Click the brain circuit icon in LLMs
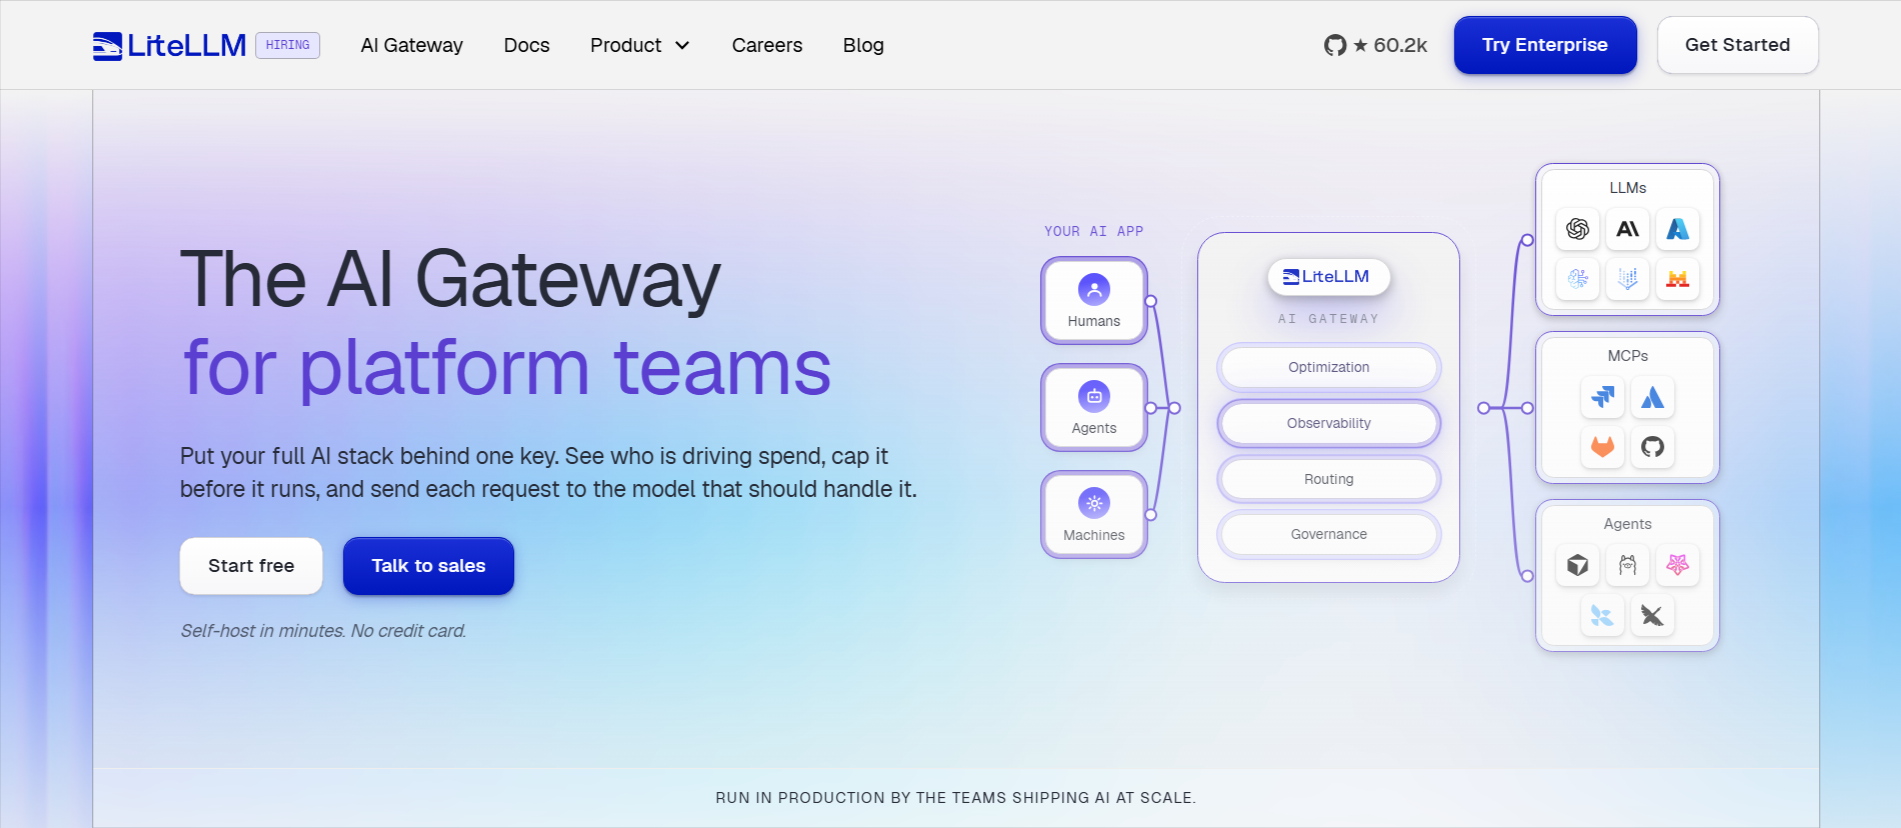 pos(1578,279)
